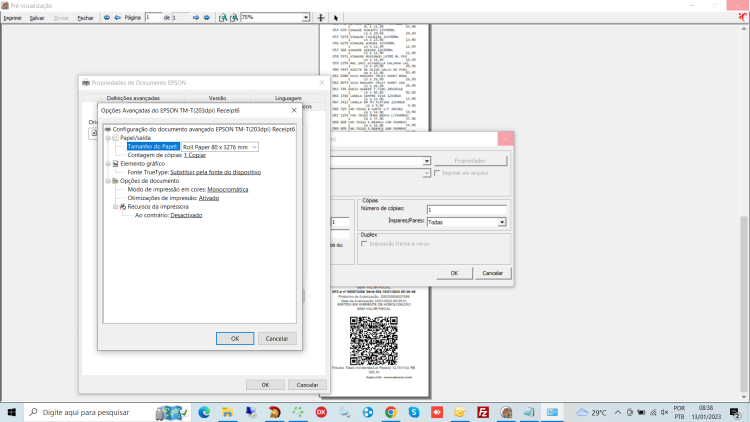The width and height of the screenshot is (750, 422).
Task: Go to previous page in preview toolbar
Action: tap(117, 18)
